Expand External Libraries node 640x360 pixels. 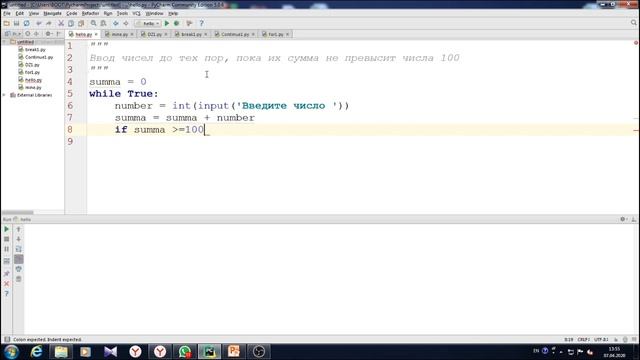click(x=4, y=95)
